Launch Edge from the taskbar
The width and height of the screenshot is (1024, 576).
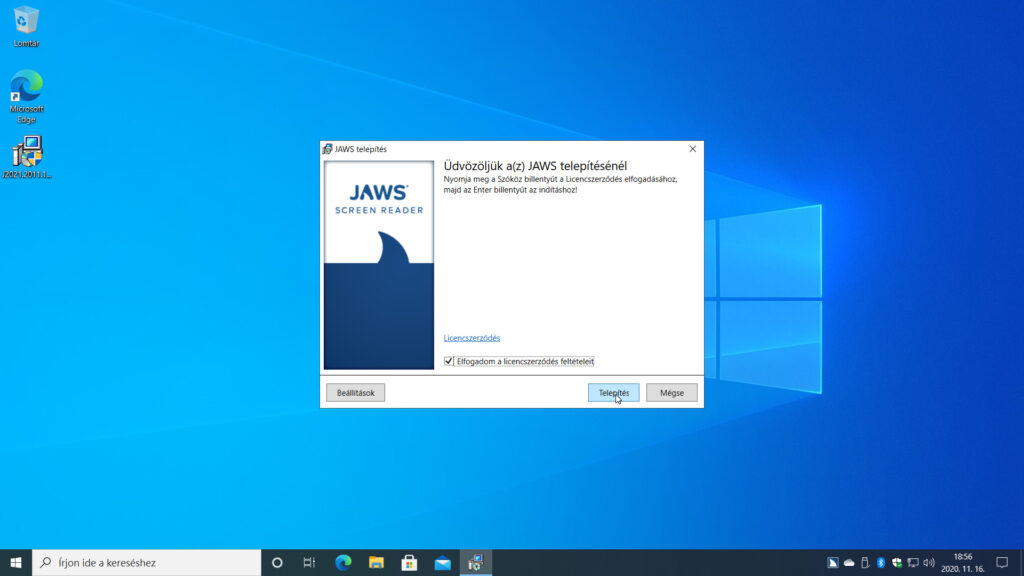pos(343,562)
